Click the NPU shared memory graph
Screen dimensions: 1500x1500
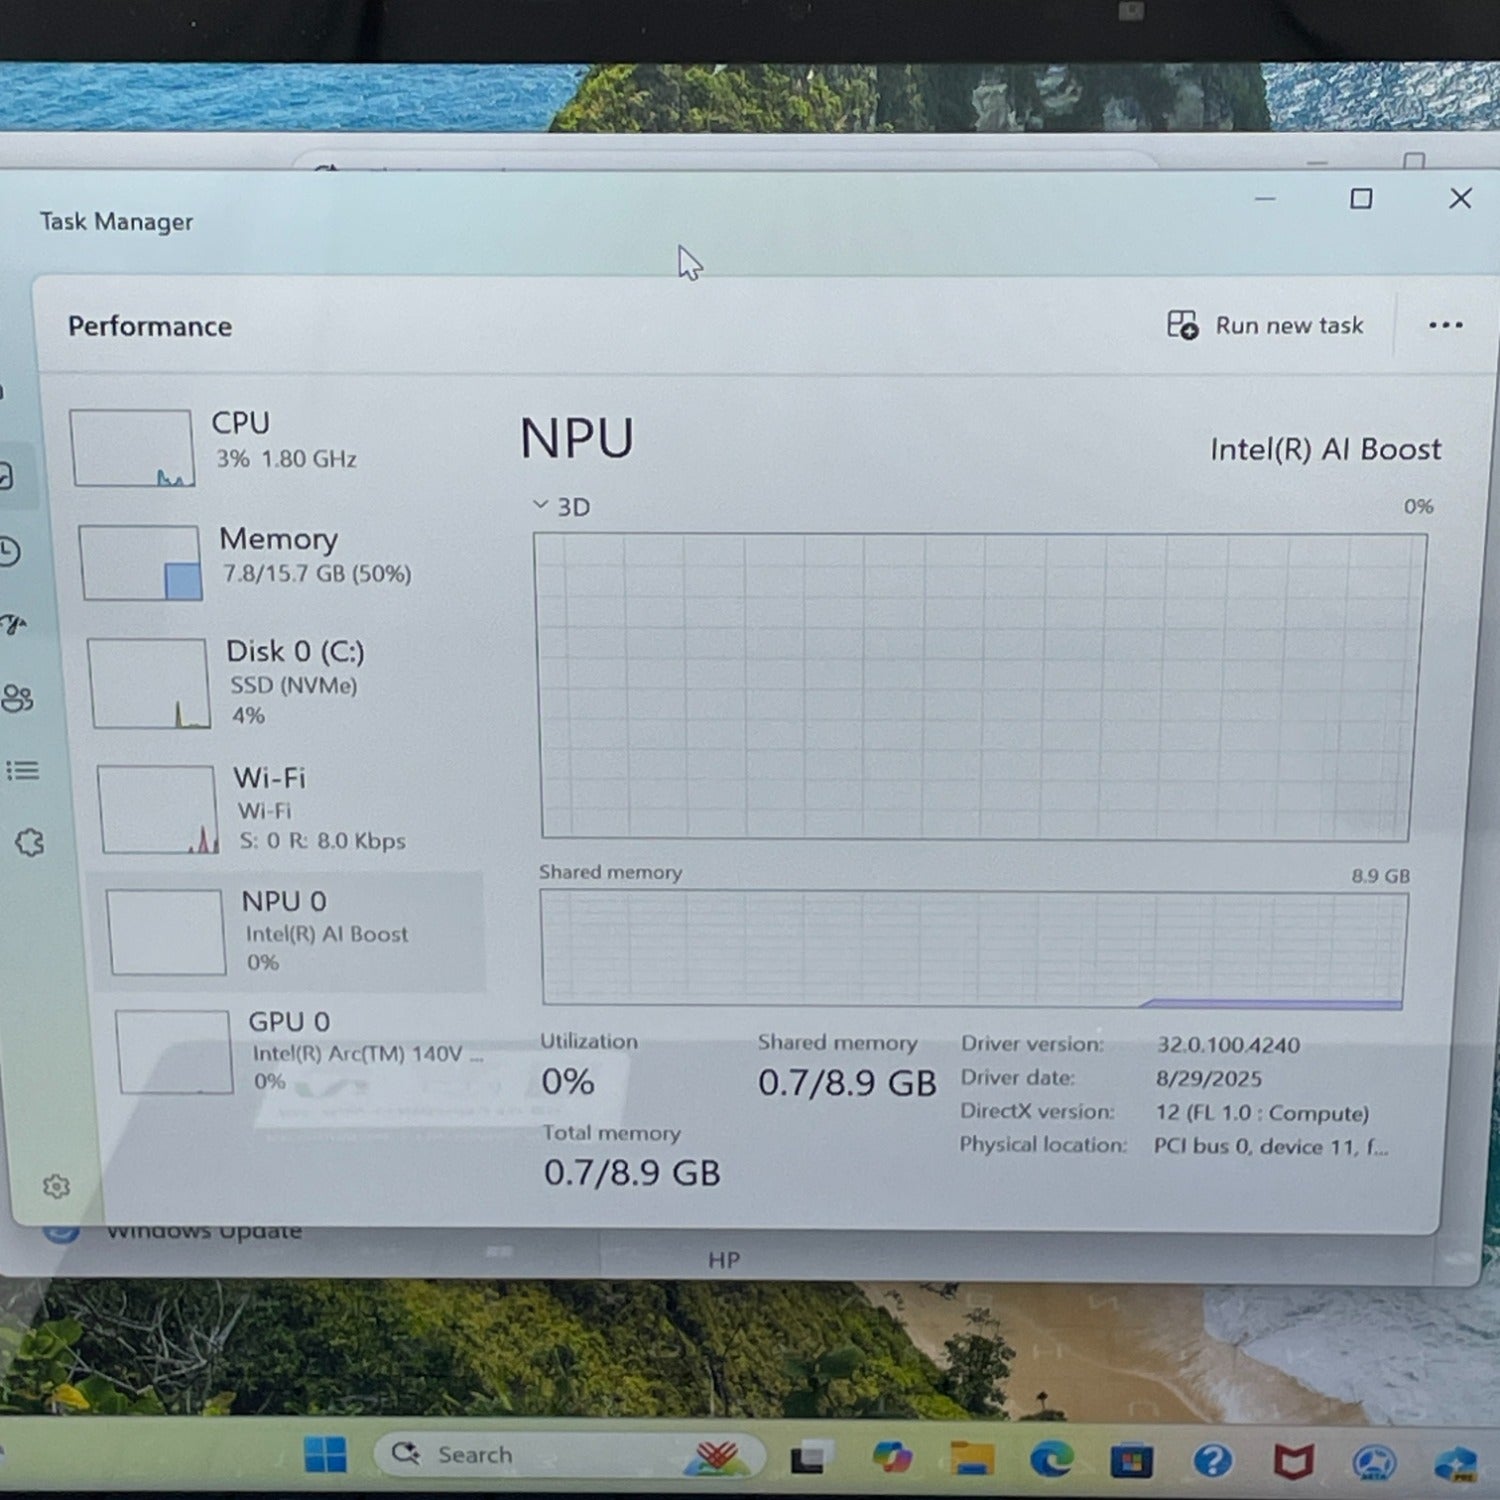973,948
